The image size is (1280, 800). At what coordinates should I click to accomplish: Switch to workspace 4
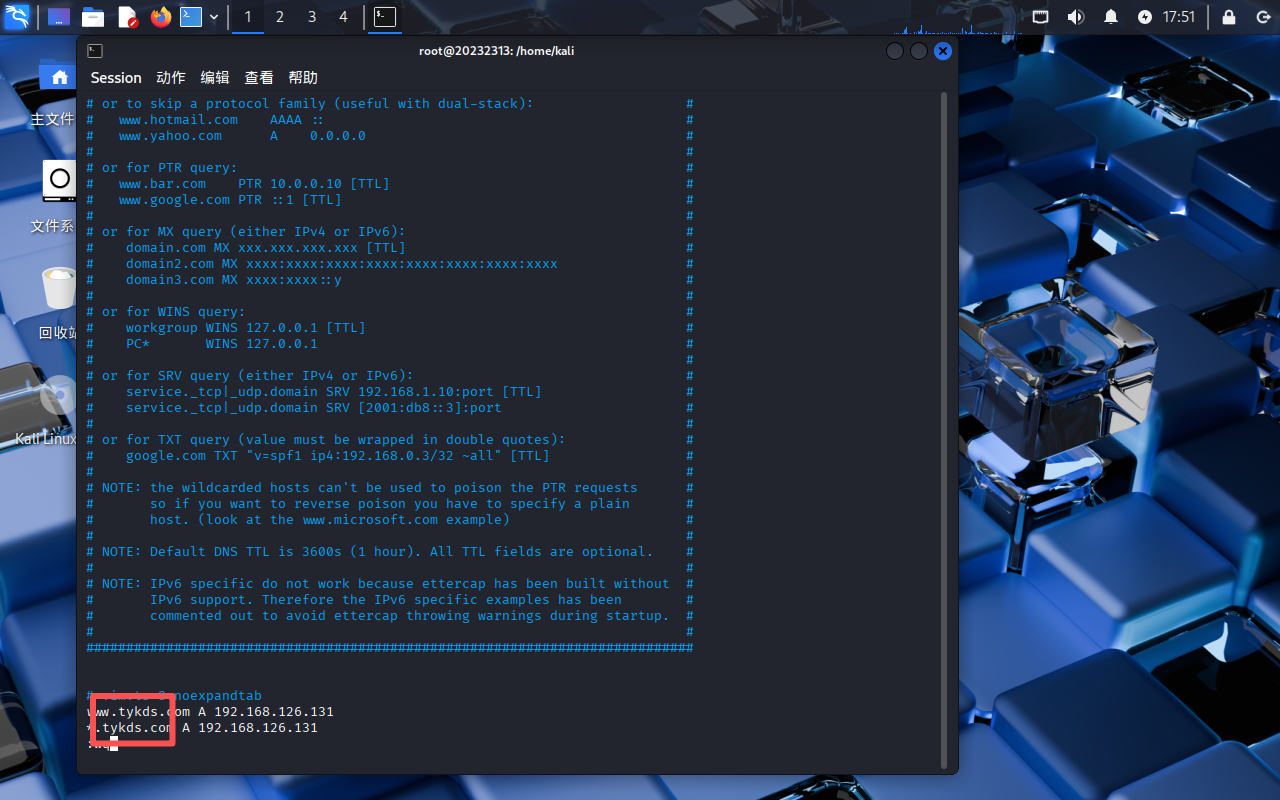tap(344, 17)
